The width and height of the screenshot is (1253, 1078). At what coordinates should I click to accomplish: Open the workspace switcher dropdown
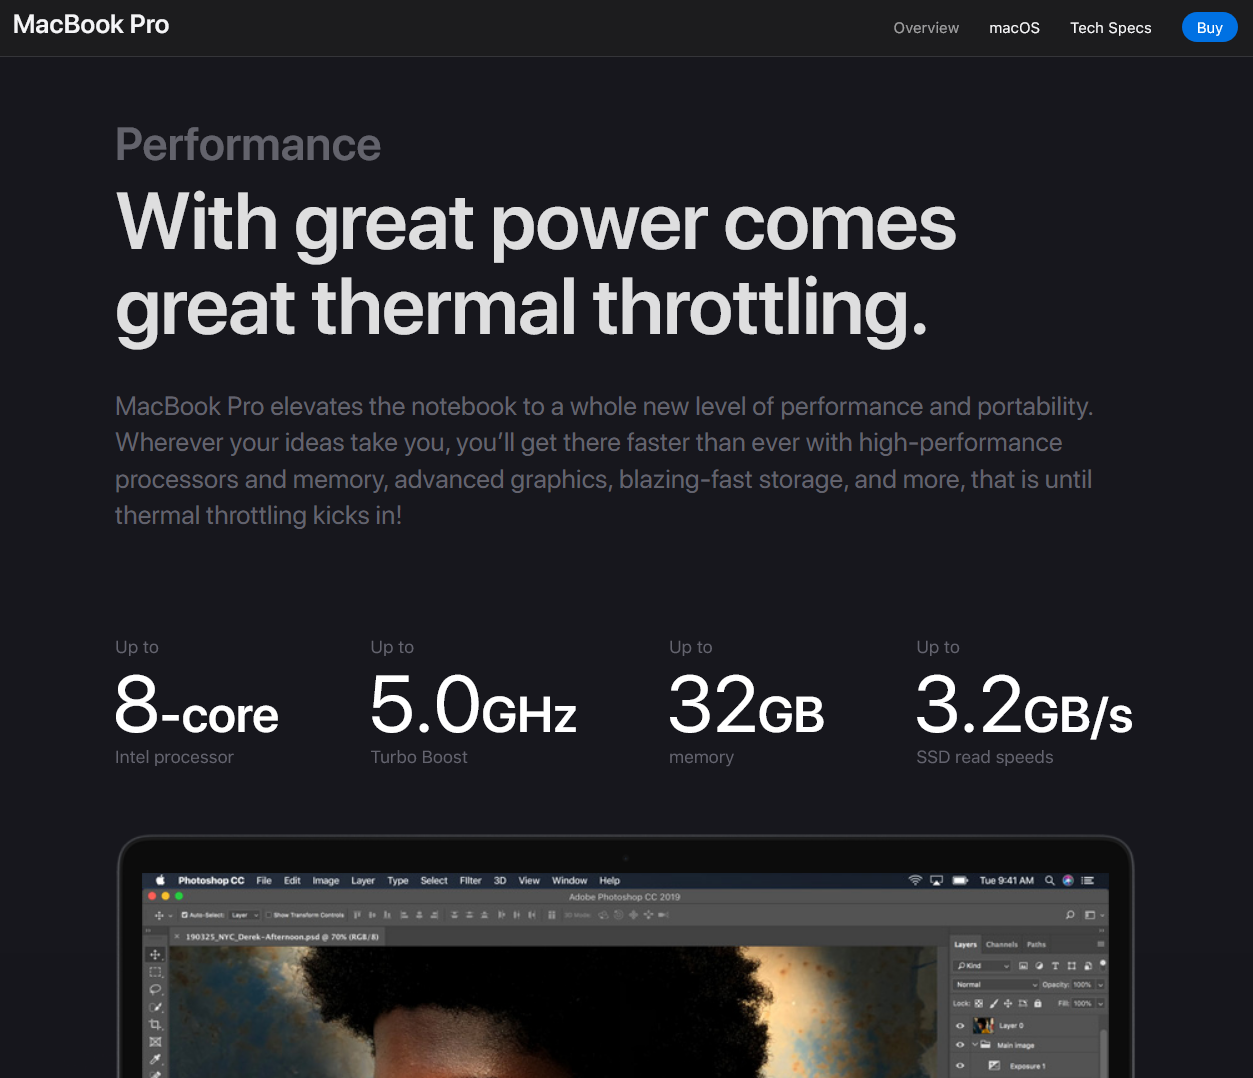coord(1094,915)
